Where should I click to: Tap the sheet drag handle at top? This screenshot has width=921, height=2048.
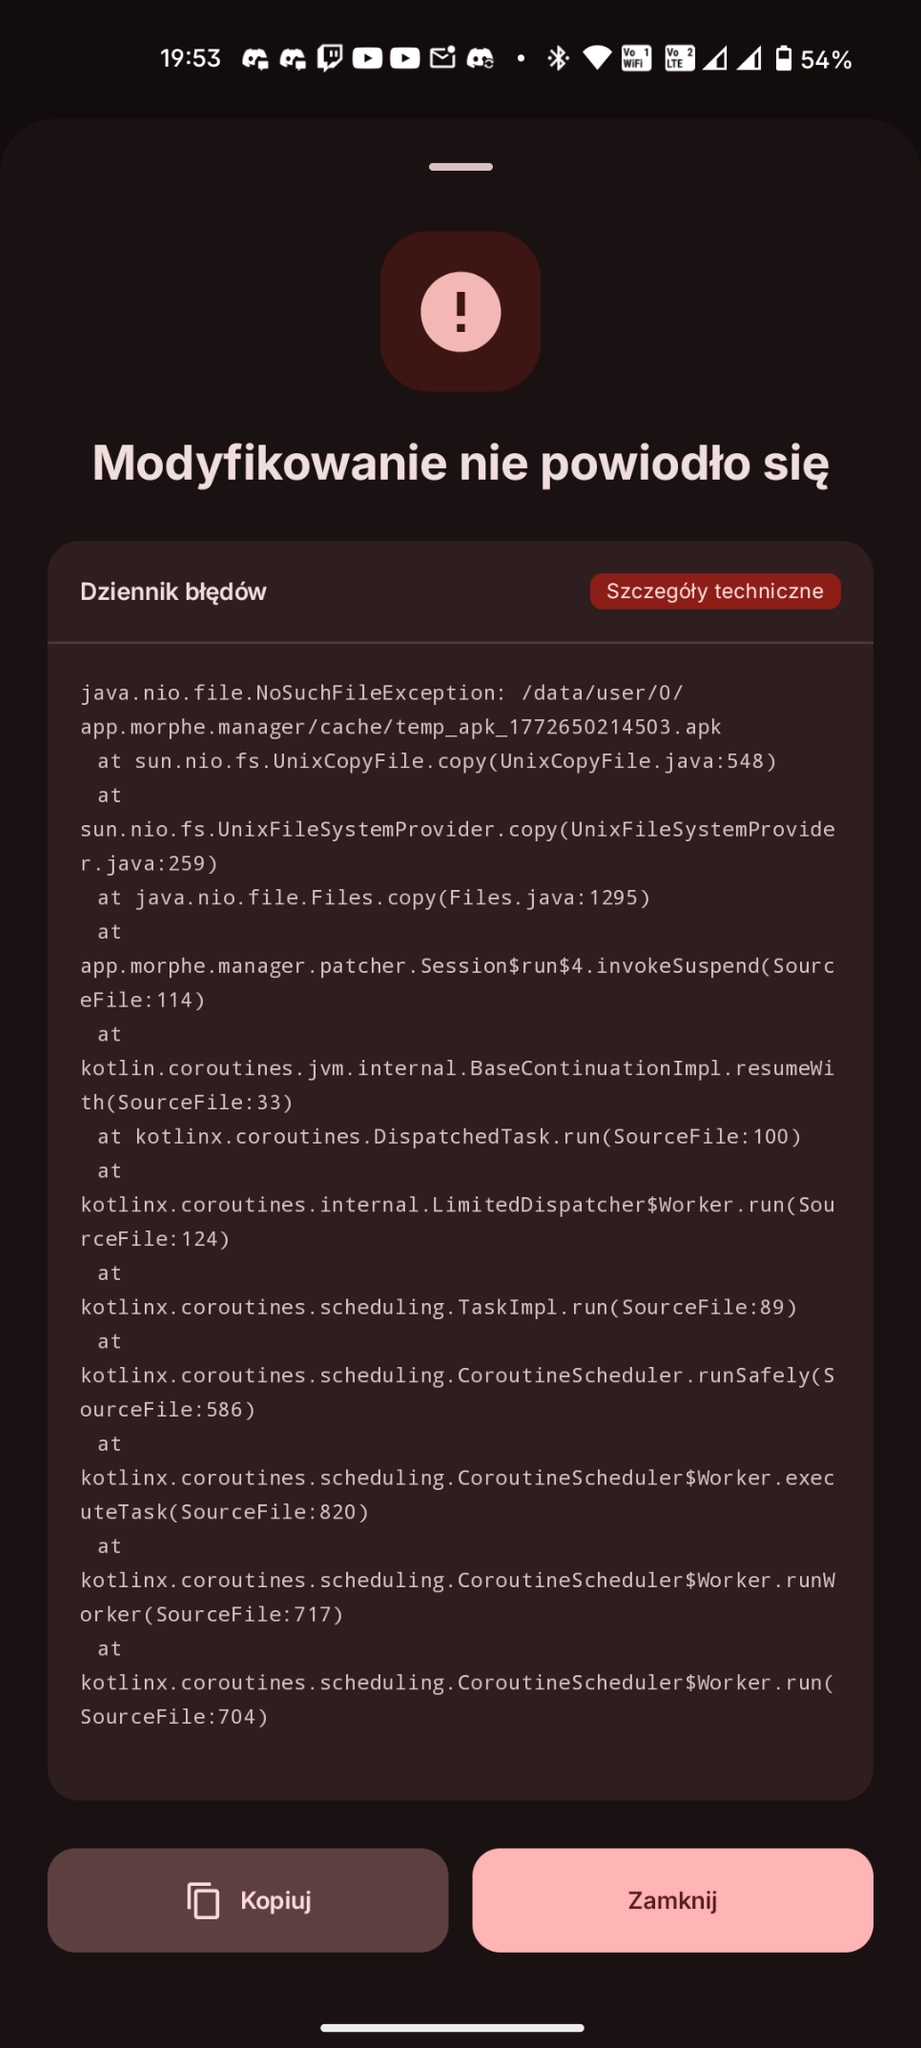tap(460, 167)
